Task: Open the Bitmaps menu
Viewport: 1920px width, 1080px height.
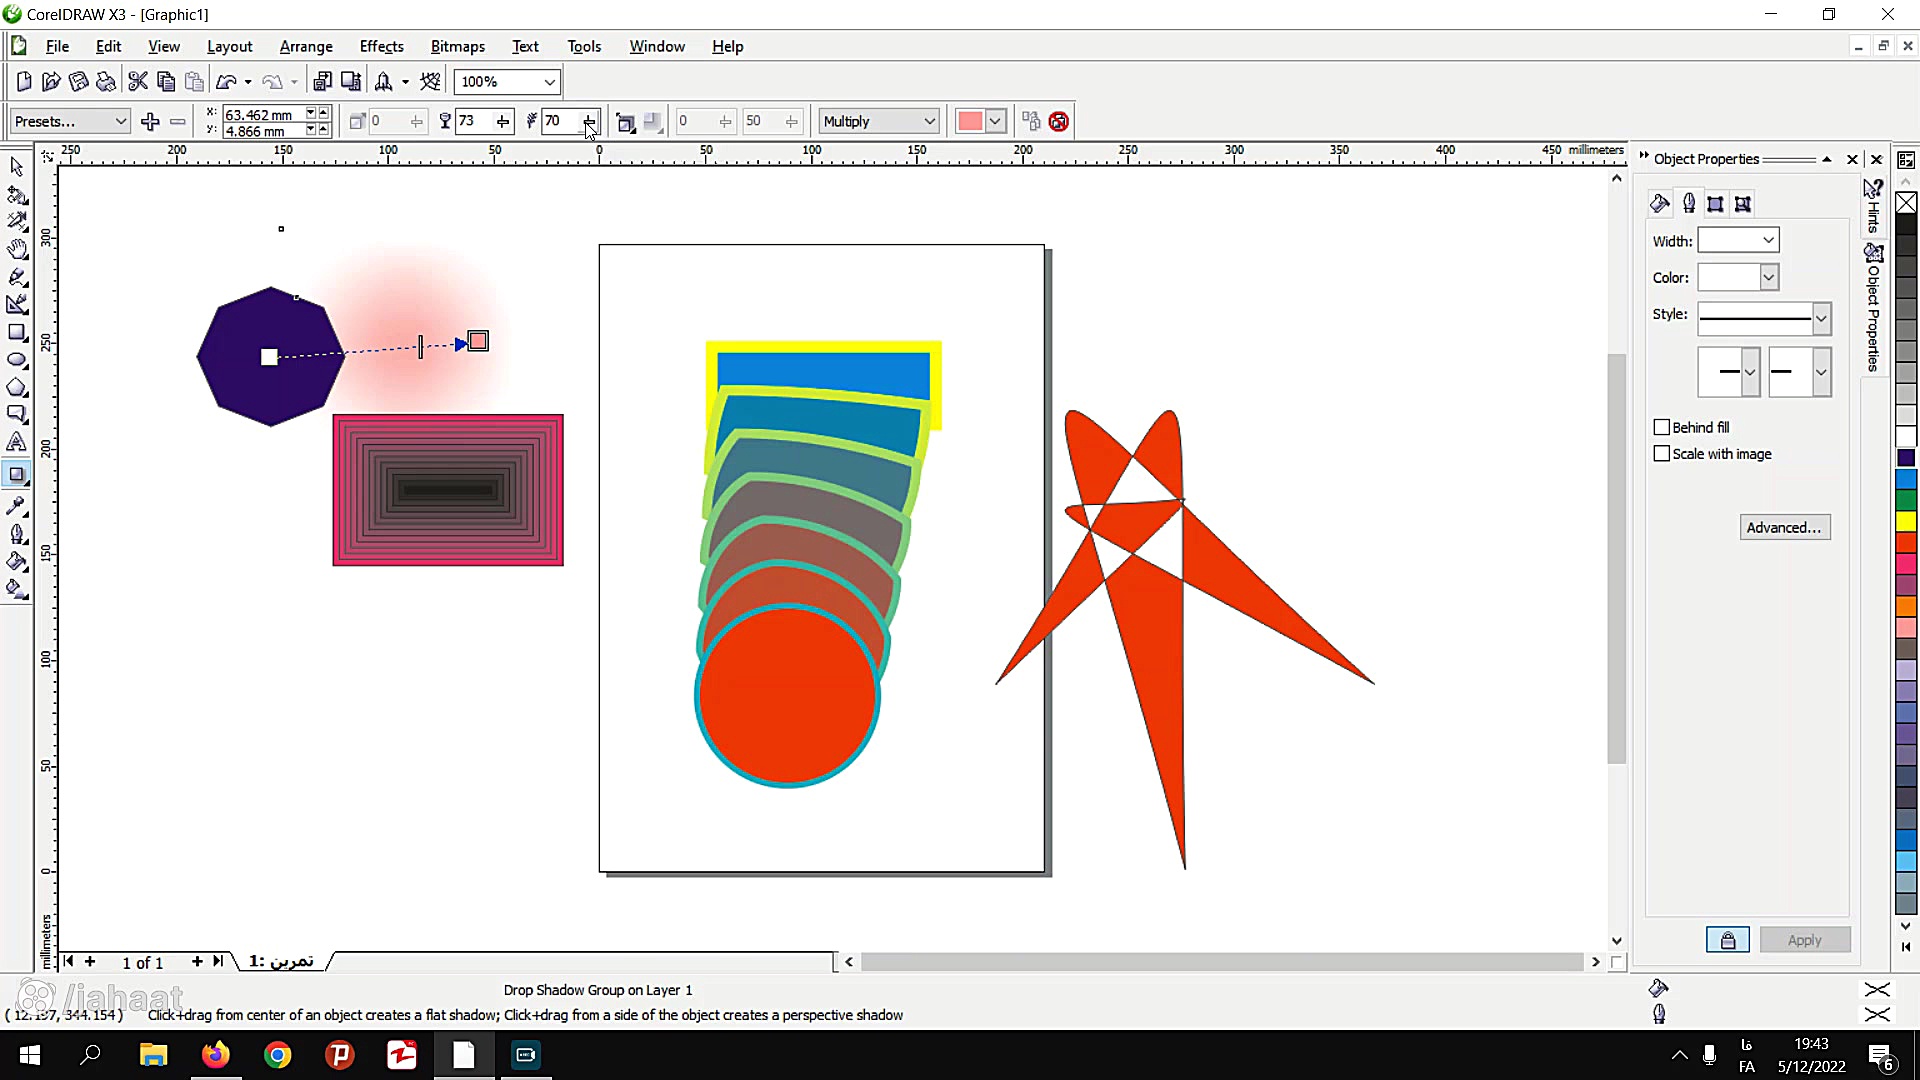Action: (457, 46)
